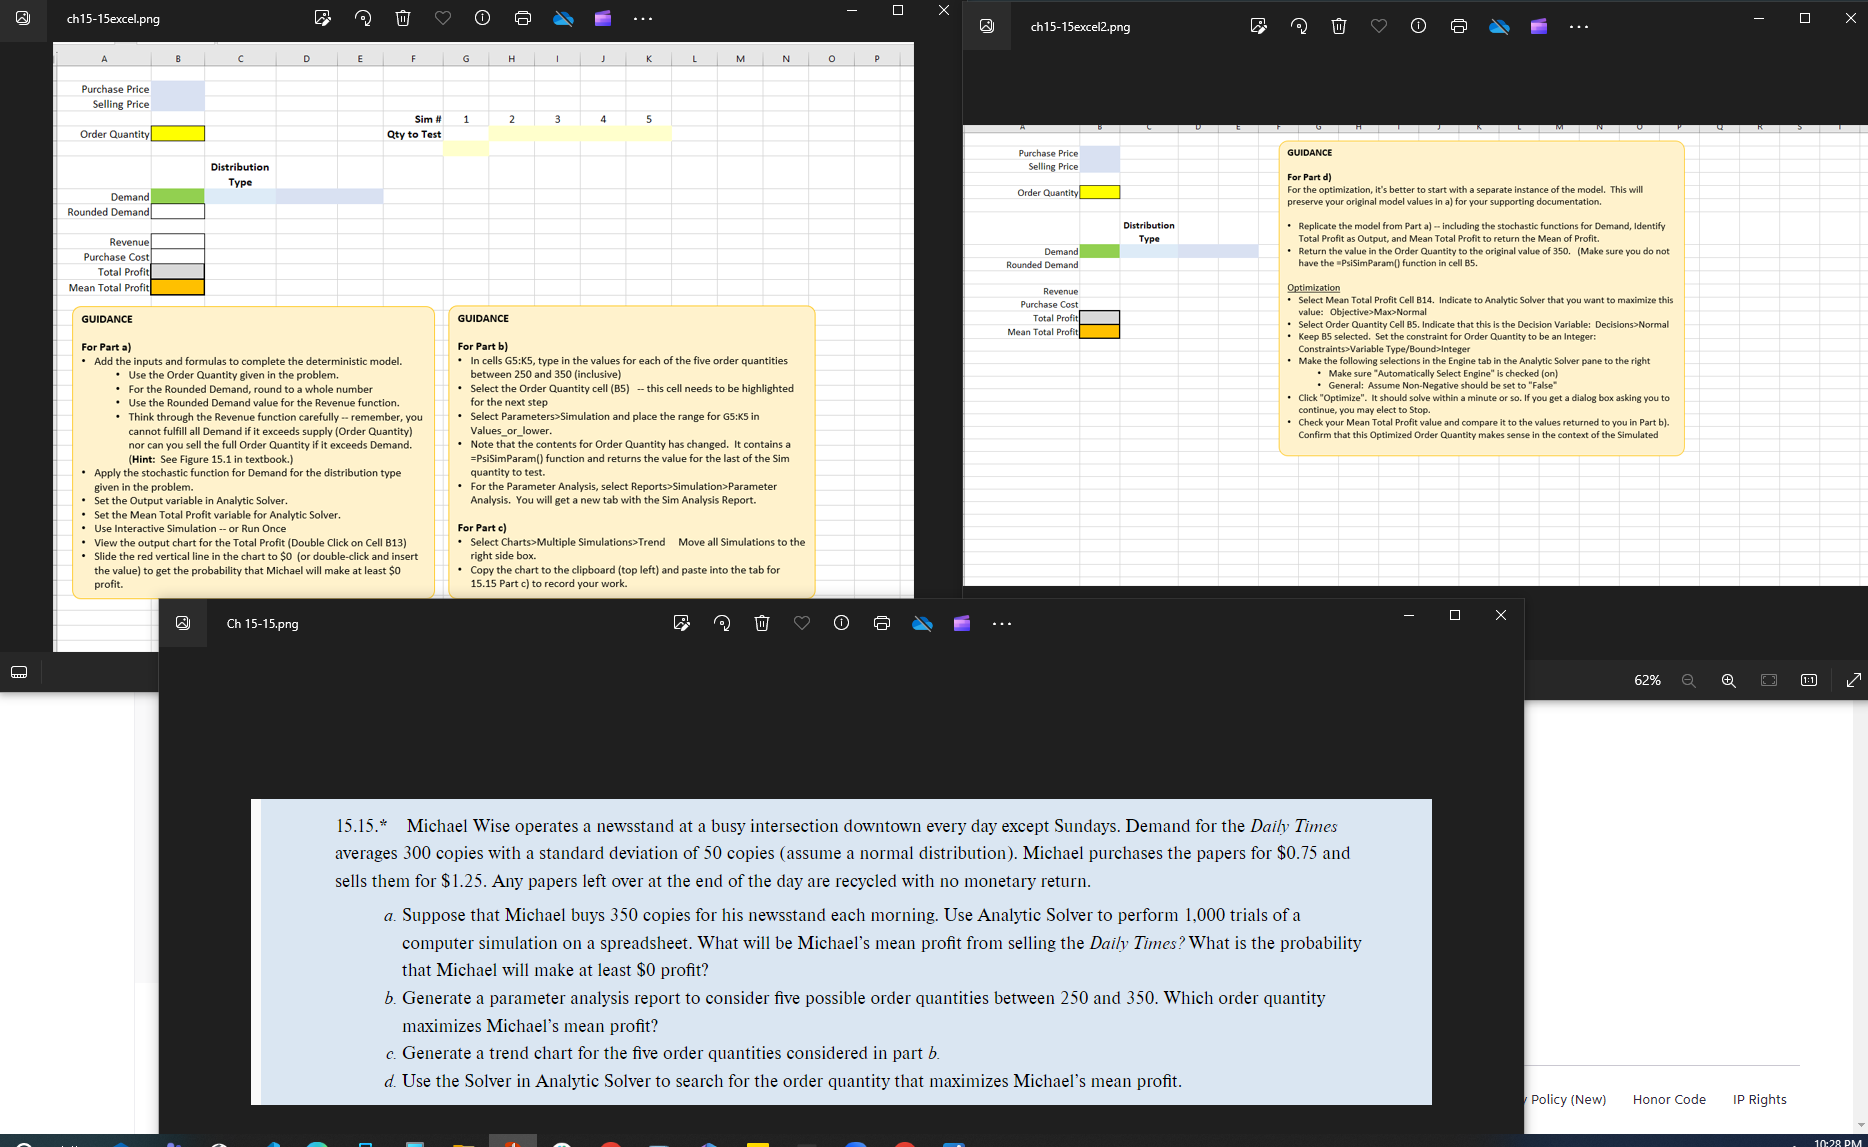Delete the Ch 15-15.png image
Image resolution: width=1868 pixels, height=1147 pixels.
762,623
